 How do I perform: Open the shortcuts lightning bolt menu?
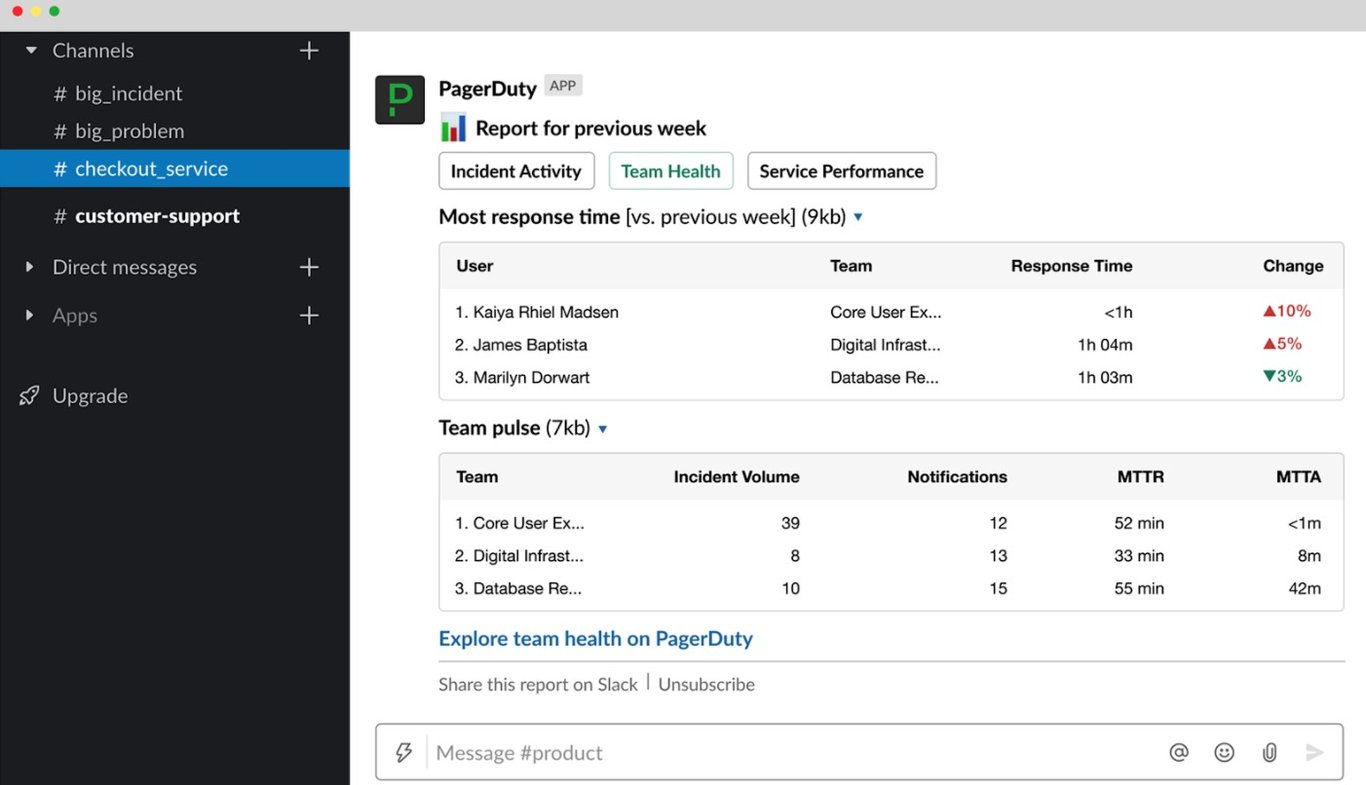coord(403,752)
